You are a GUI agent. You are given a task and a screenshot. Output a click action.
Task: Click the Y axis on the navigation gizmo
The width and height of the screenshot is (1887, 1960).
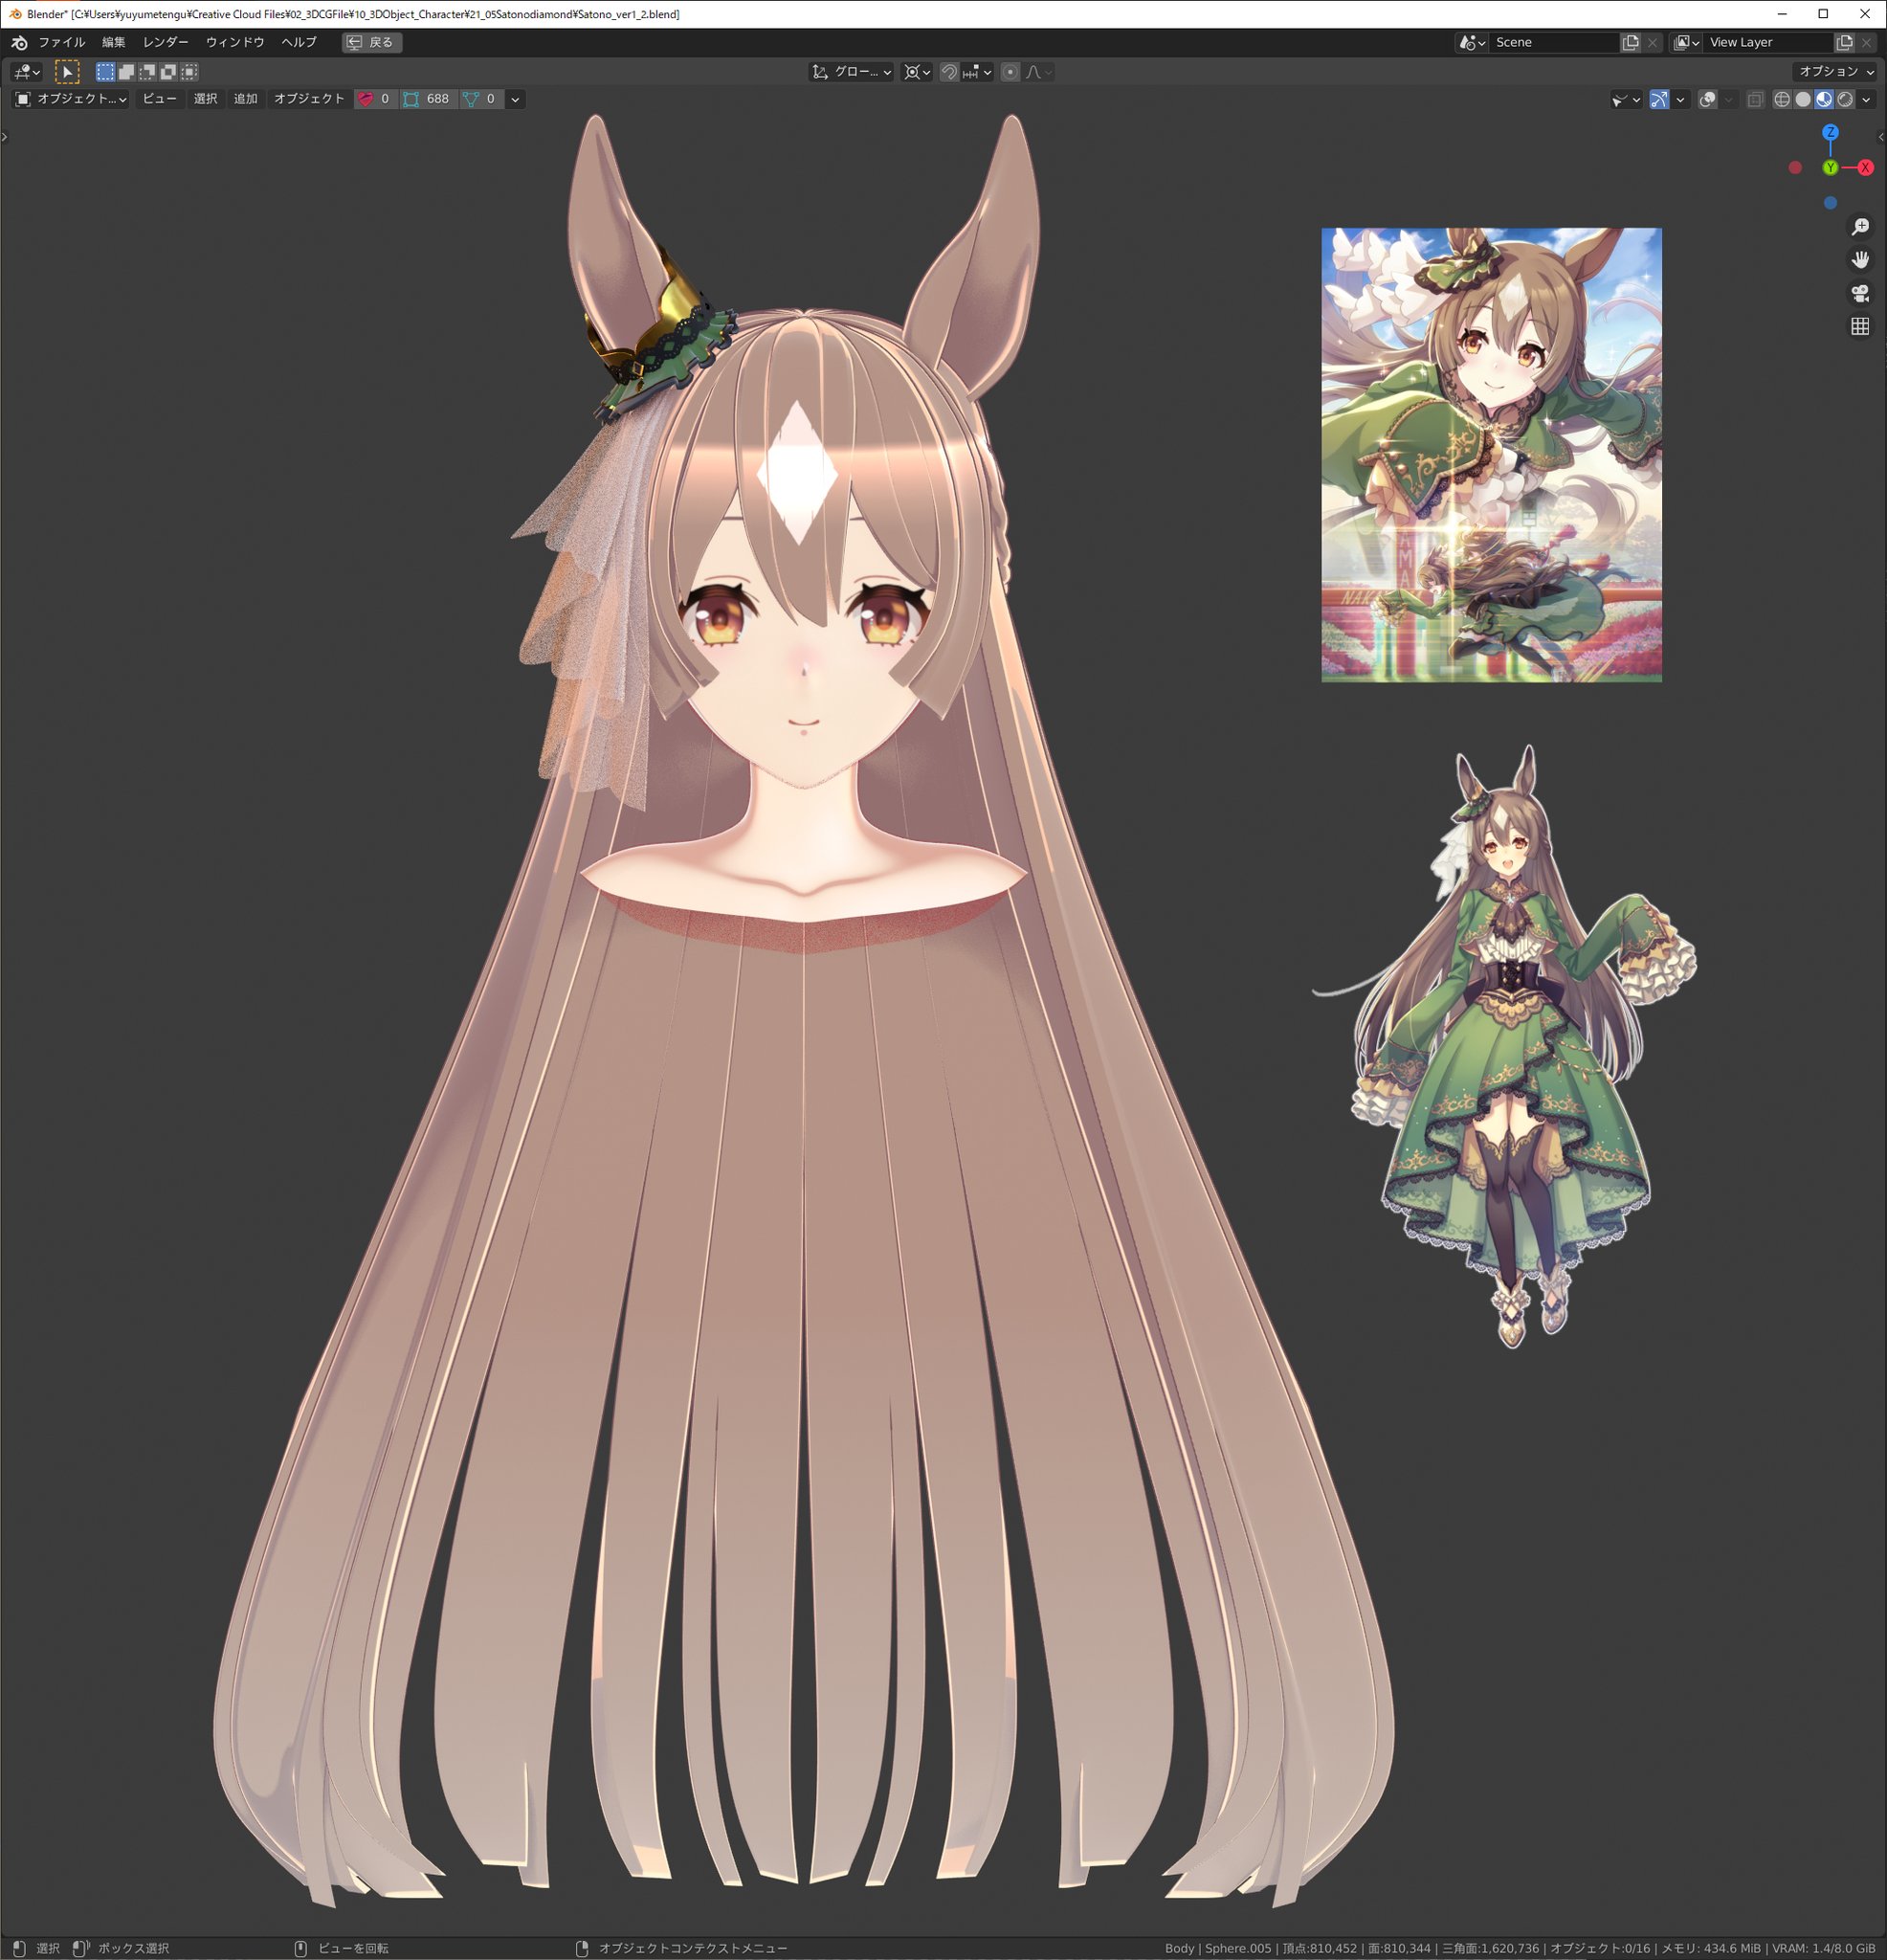tap(1830, 168)
